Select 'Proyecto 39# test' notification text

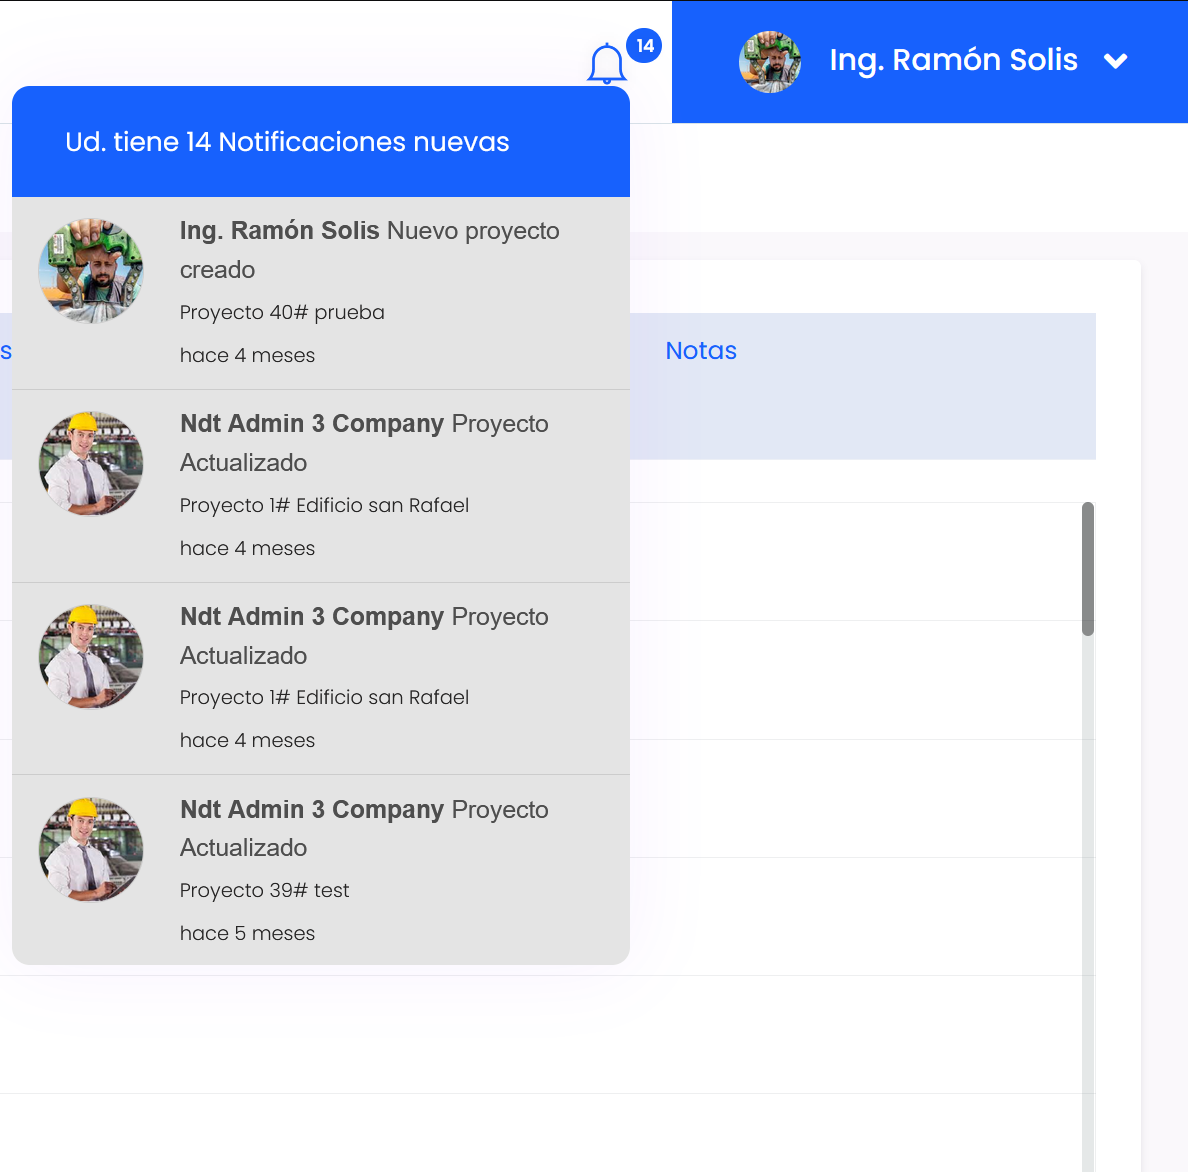pos(264,890)
